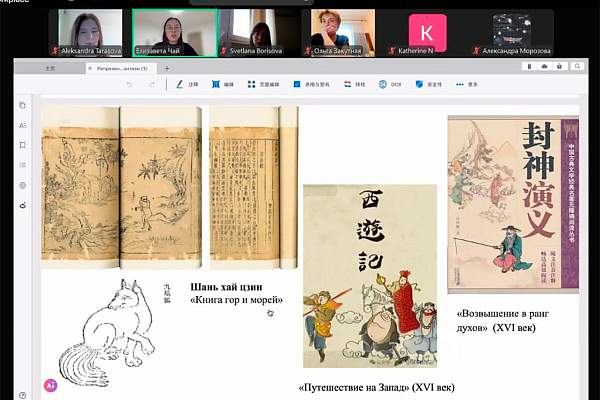Open the sixth left sidebar icon

coord(23,206)
